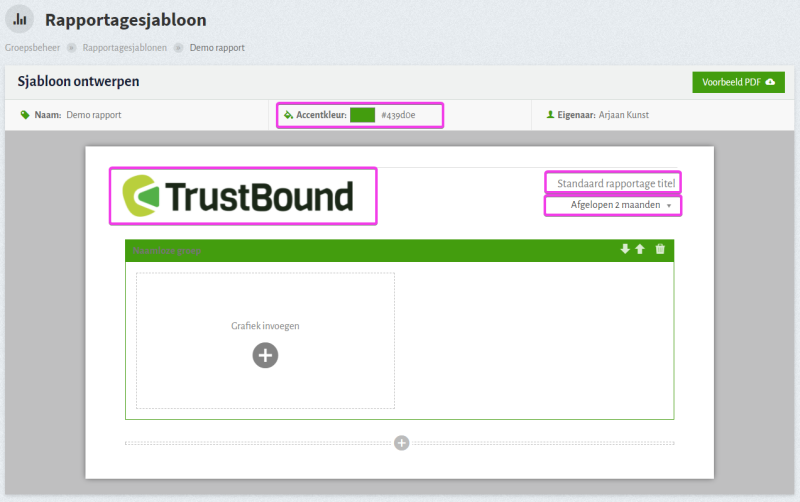
Task: Click the paint bucket Accentkleur icon
Action: [x=288, y=115]
